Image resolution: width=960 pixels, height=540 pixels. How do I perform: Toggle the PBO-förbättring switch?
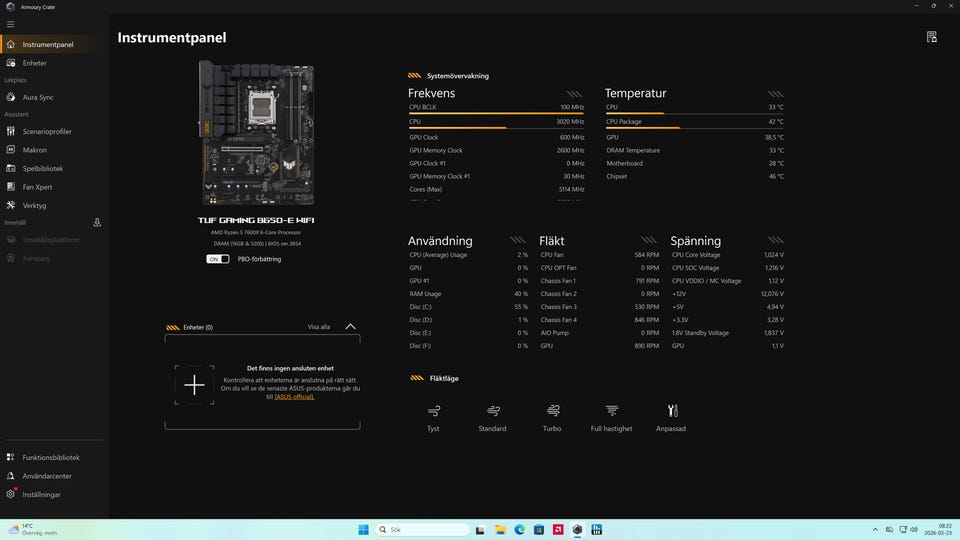pos(217,259)
